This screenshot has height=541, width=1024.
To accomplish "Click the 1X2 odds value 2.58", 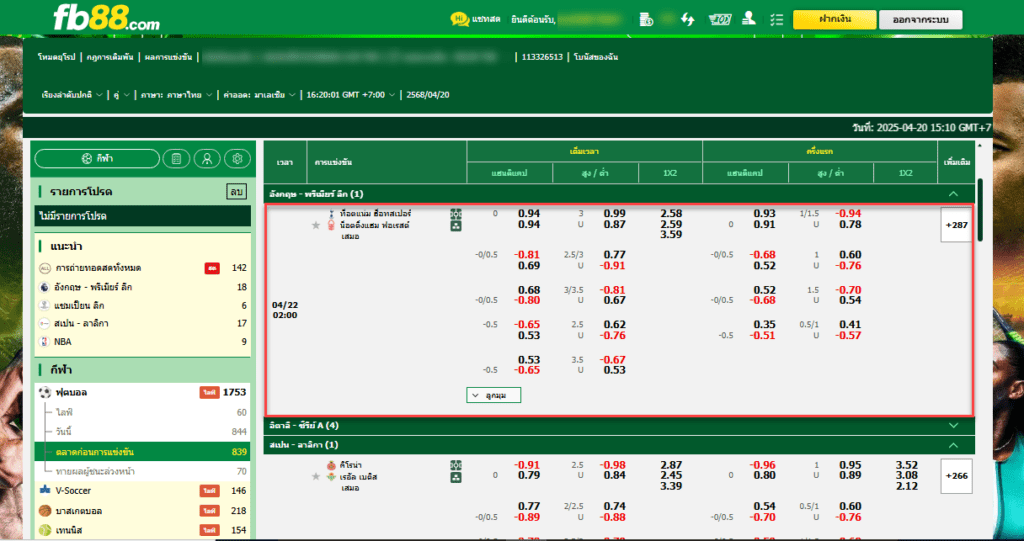I will [671, 214].
